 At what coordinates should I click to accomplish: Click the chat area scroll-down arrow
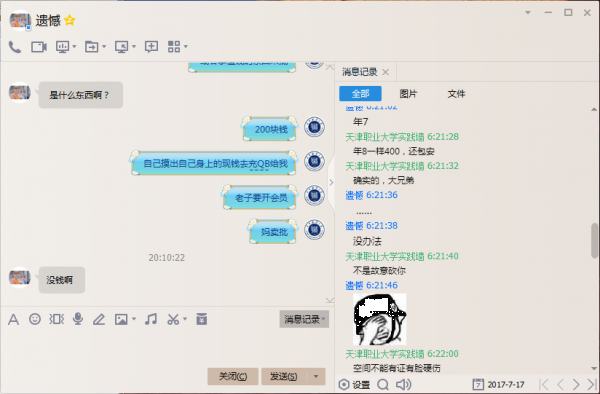point(329,301)
